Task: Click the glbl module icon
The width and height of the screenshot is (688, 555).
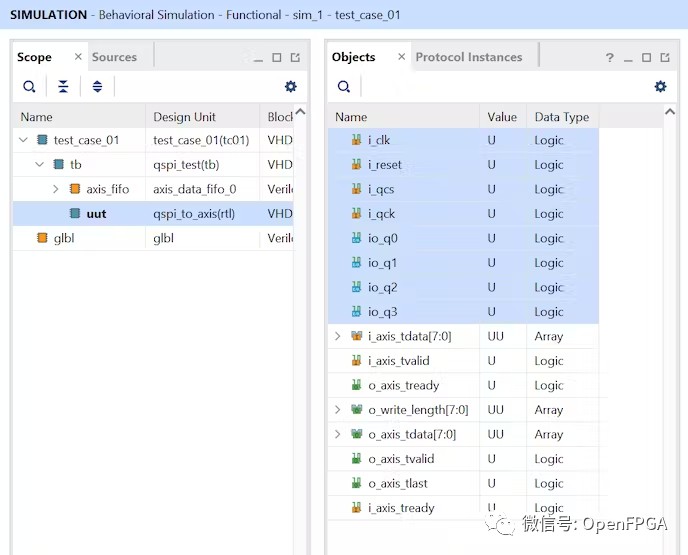Action: point(42,238)
